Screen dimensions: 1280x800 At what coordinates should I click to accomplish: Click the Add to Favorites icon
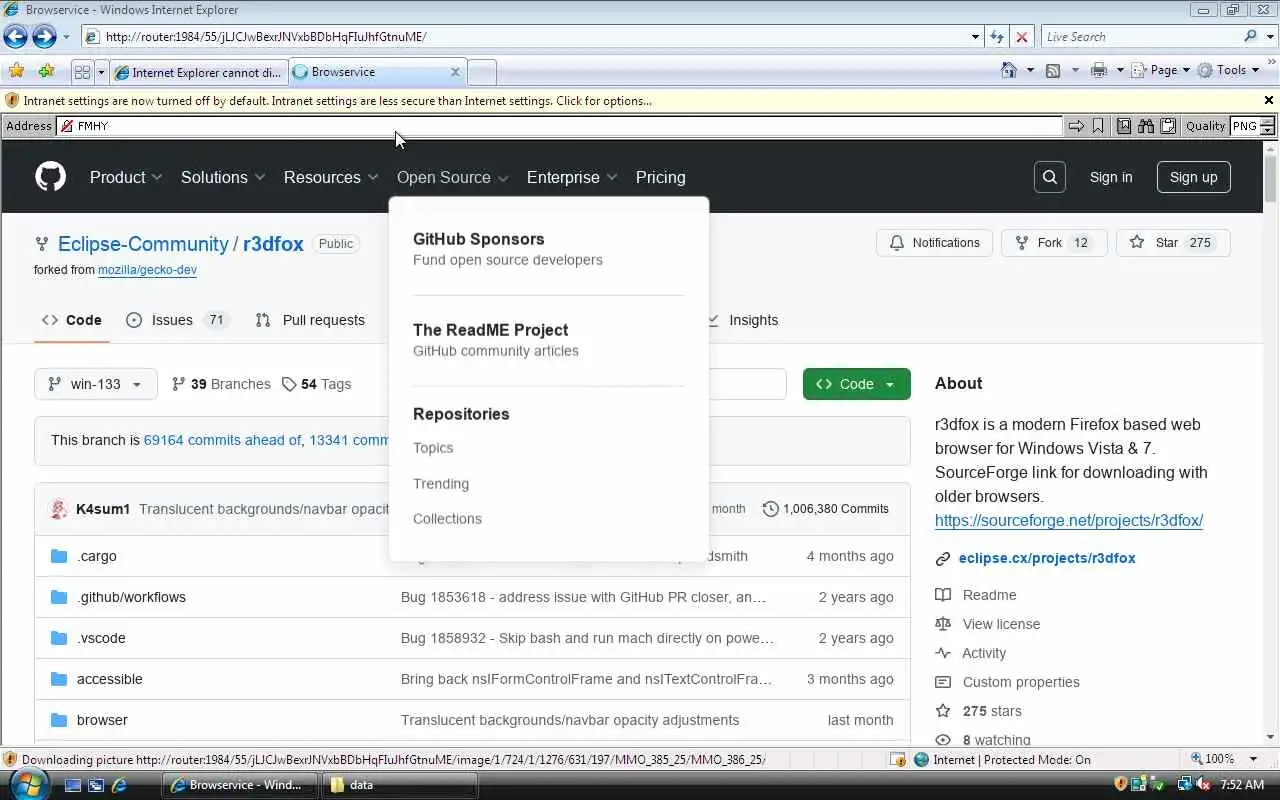[x=46, y=71]
